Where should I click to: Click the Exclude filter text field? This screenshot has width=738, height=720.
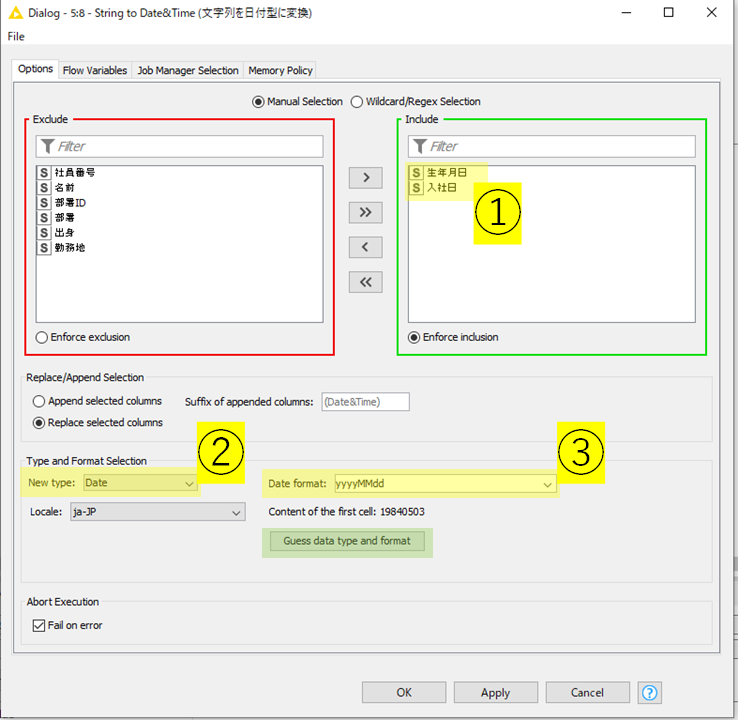click(180, 146)
